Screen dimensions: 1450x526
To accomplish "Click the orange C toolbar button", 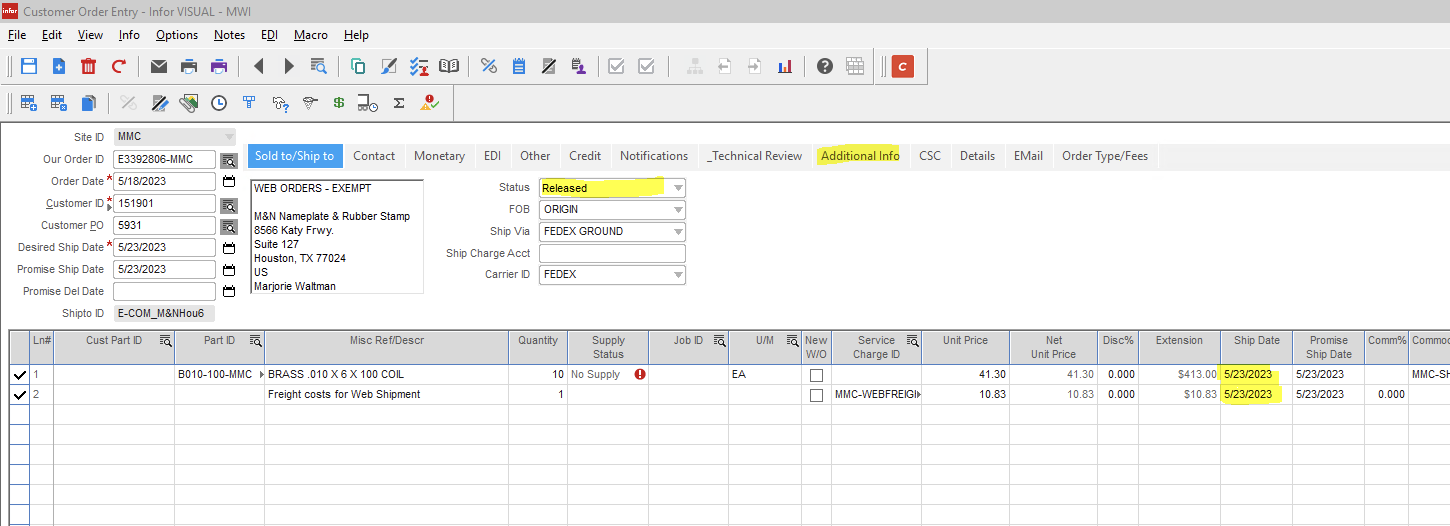I will point(902,66).
